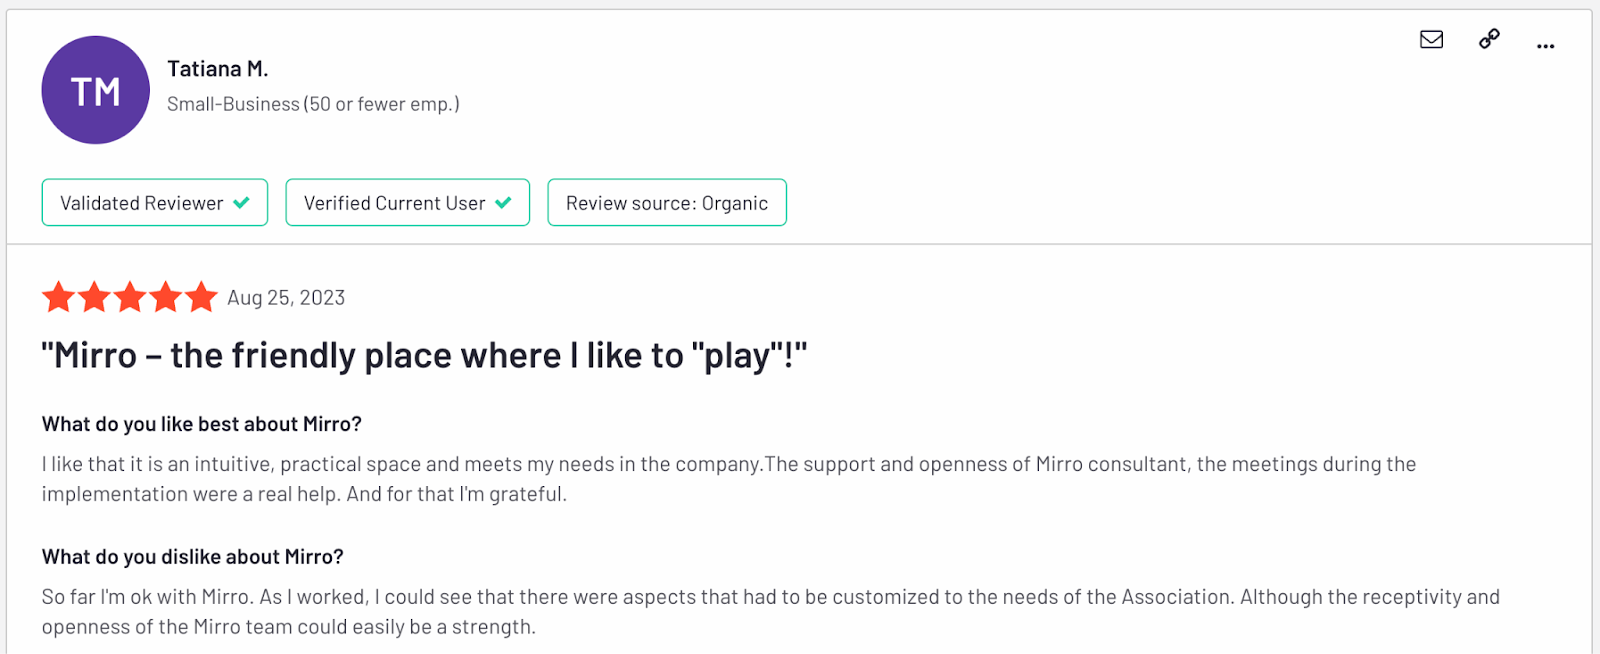Screen dimensions: 1600x654
Task: Click the Verified Current User badge
Action: (407, 203)
